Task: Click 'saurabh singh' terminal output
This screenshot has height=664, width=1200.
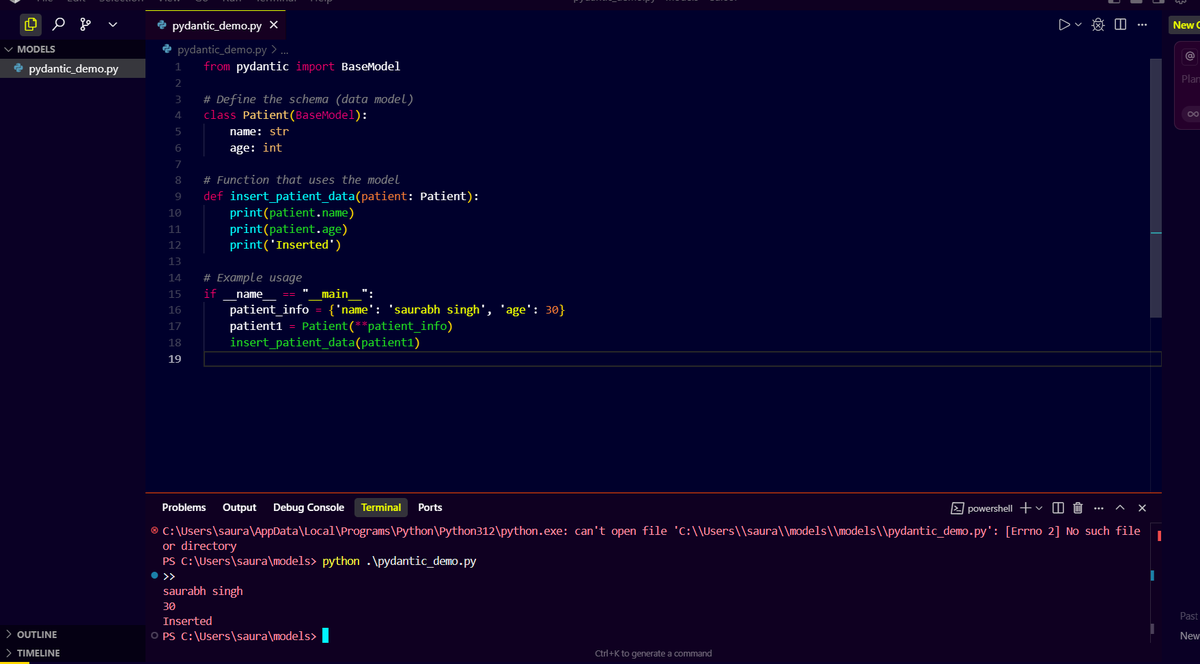Action: coord(203,591)
